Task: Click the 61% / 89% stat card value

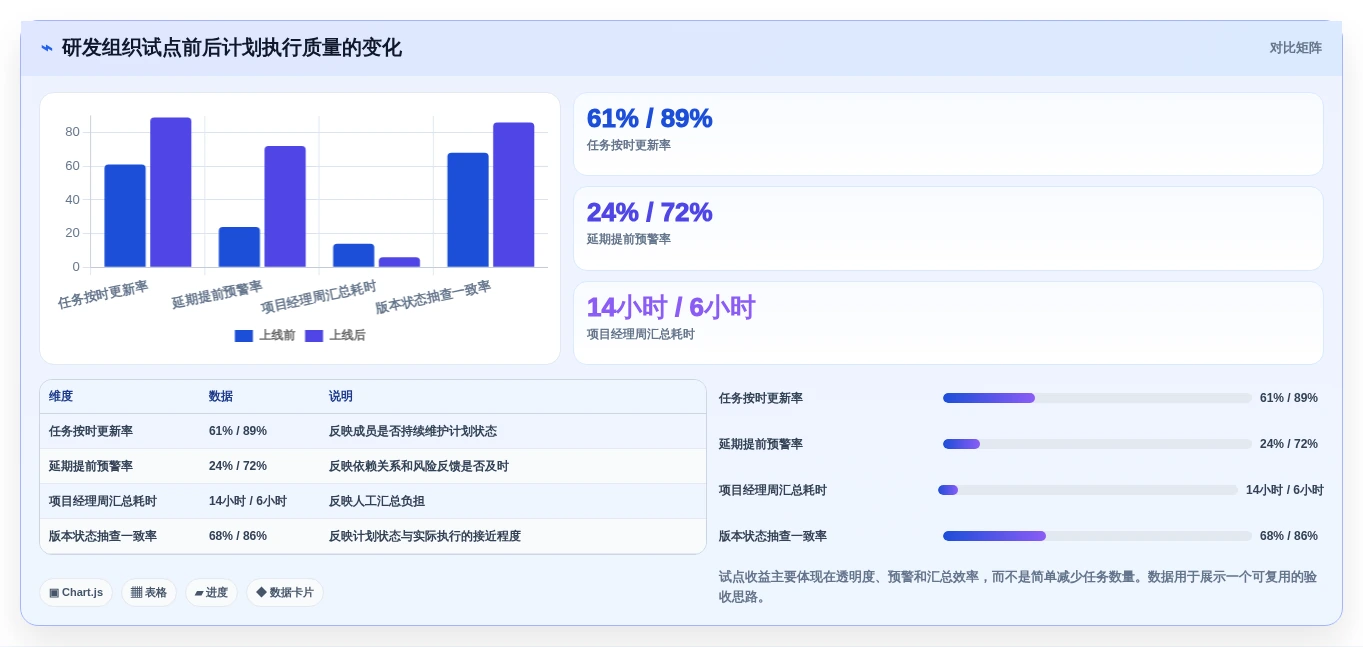Action: (x=649, y=118)
